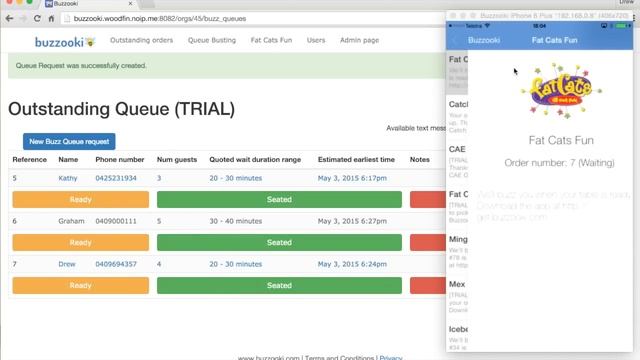The image size is (640, 360).
Task: Mark Drew's order as Ready
Action: 80,285
